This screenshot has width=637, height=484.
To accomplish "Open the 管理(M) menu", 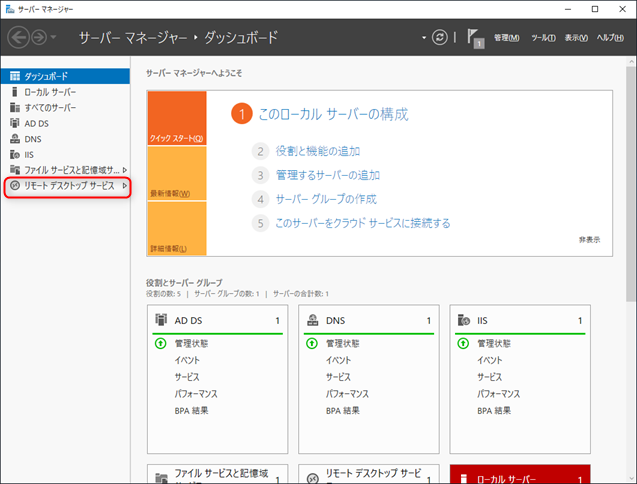I will (x=507, y=38).
